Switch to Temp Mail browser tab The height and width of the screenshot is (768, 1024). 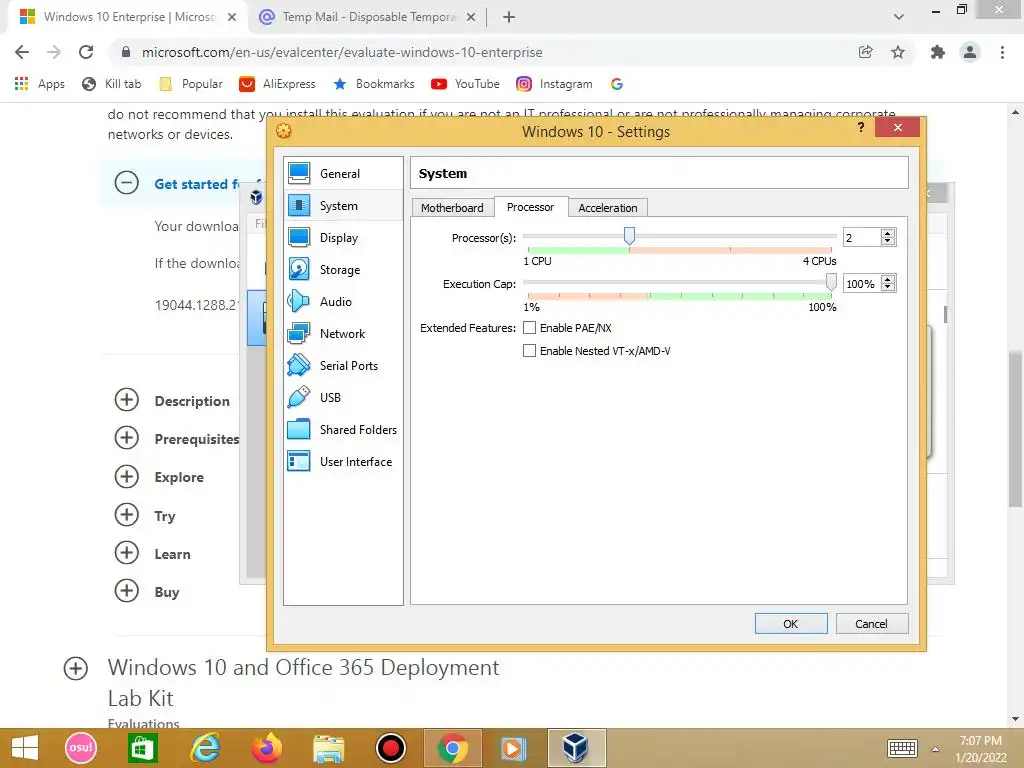[366, 17]
